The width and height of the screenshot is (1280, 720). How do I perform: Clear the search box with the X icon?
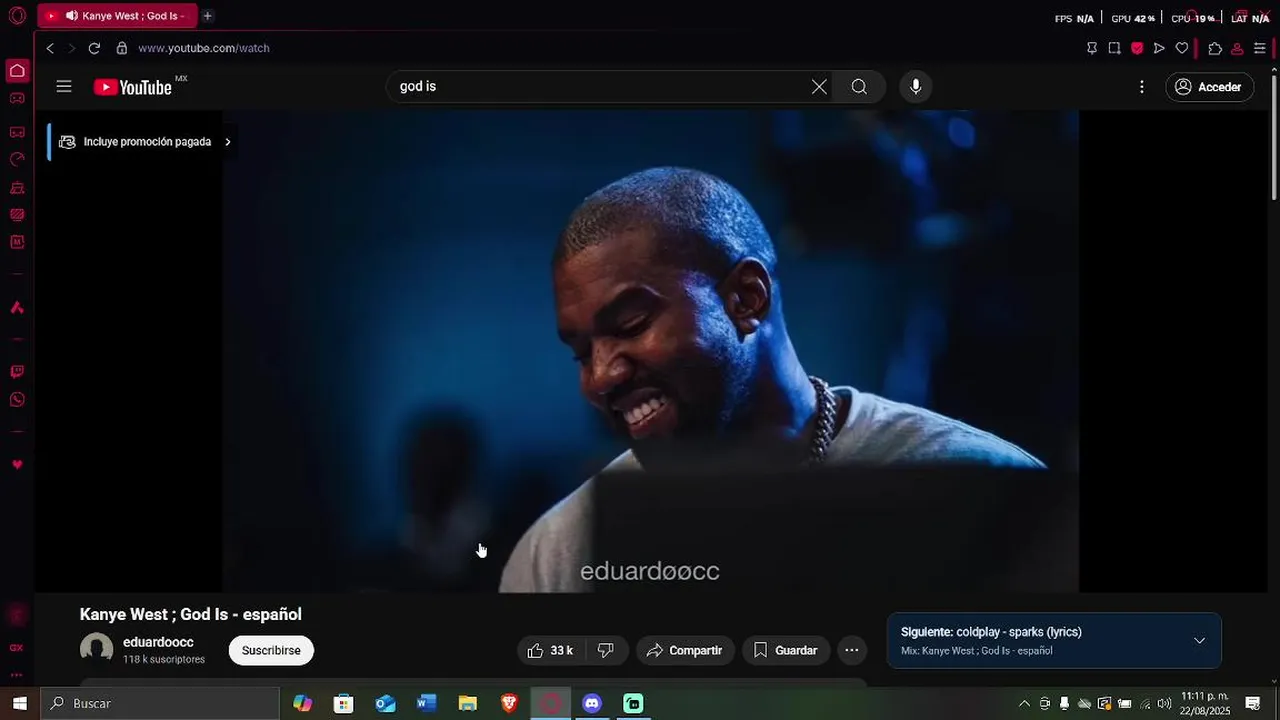[x=819, y=87]
